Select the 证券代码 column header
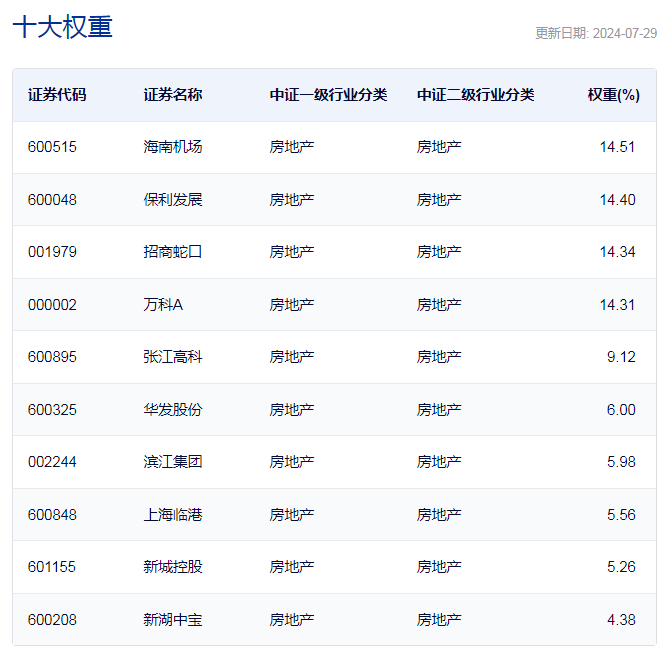Image resolution: width=663 pixels, height=657 pixels. coord(57,95)
